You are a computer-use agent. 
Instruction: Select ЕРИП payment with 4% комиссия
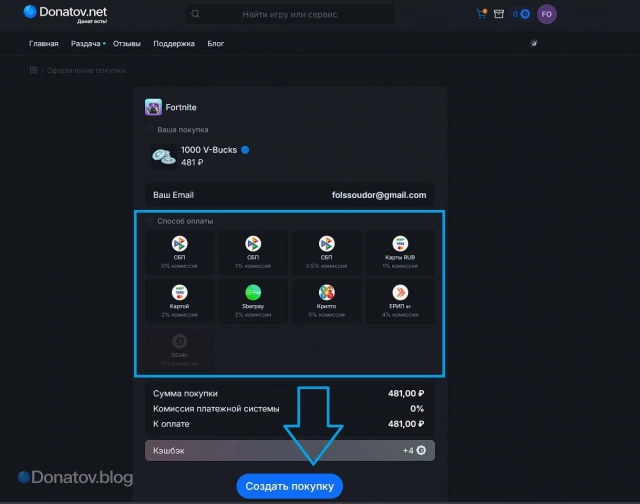pyautogui.click(x=400, y=301)
